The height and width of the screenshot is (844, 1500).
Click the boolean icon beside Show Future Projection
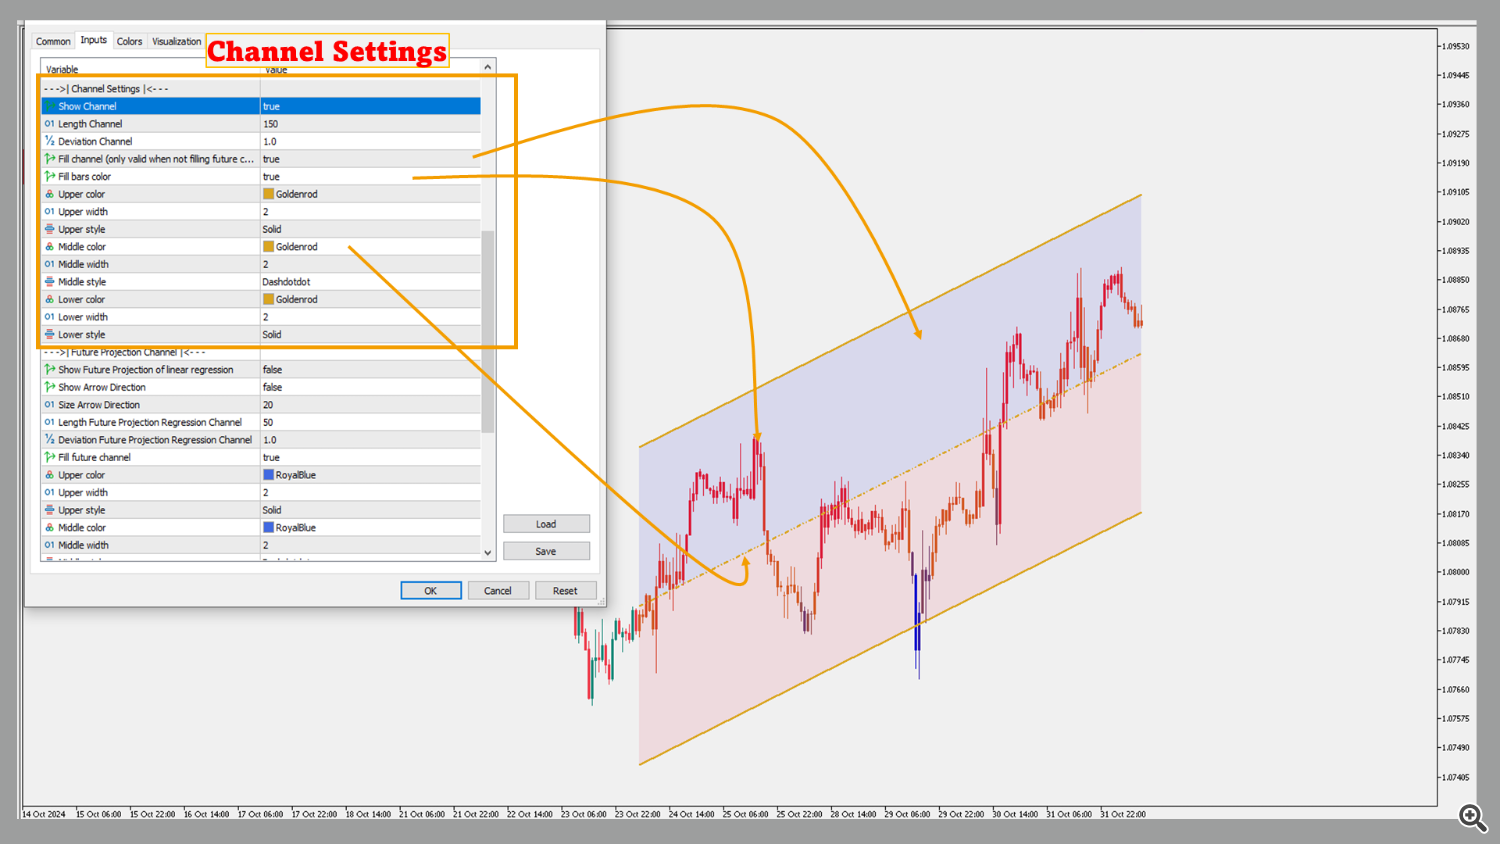coord(49,370)
